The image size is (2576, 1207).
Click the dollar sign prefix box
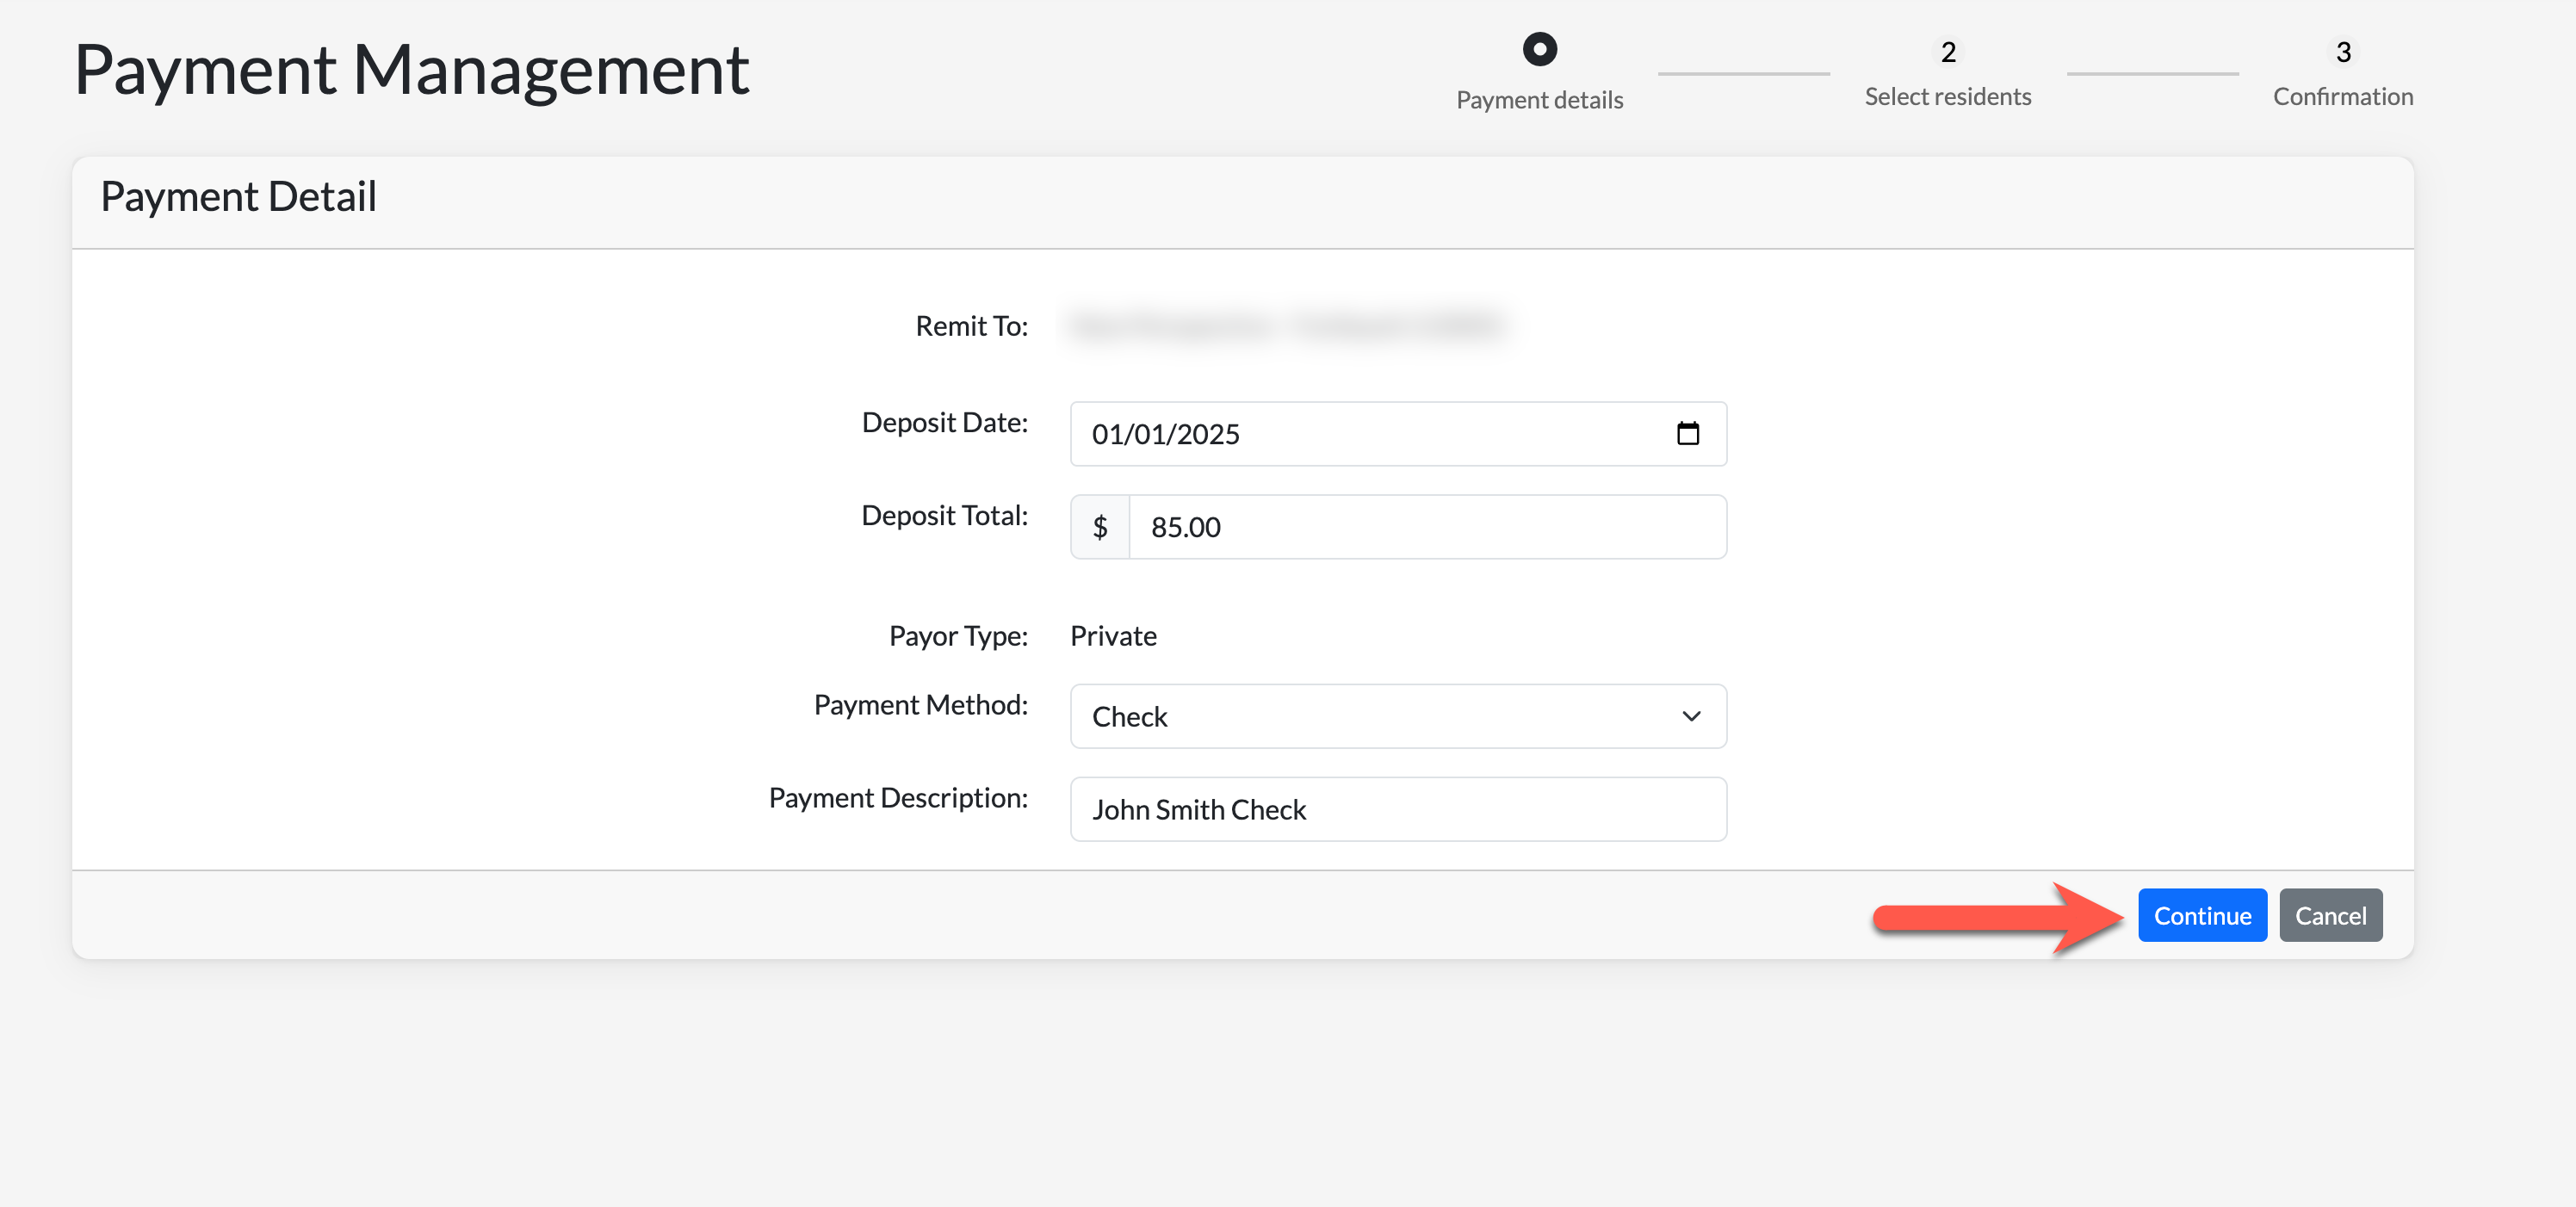coord(1100,527)
